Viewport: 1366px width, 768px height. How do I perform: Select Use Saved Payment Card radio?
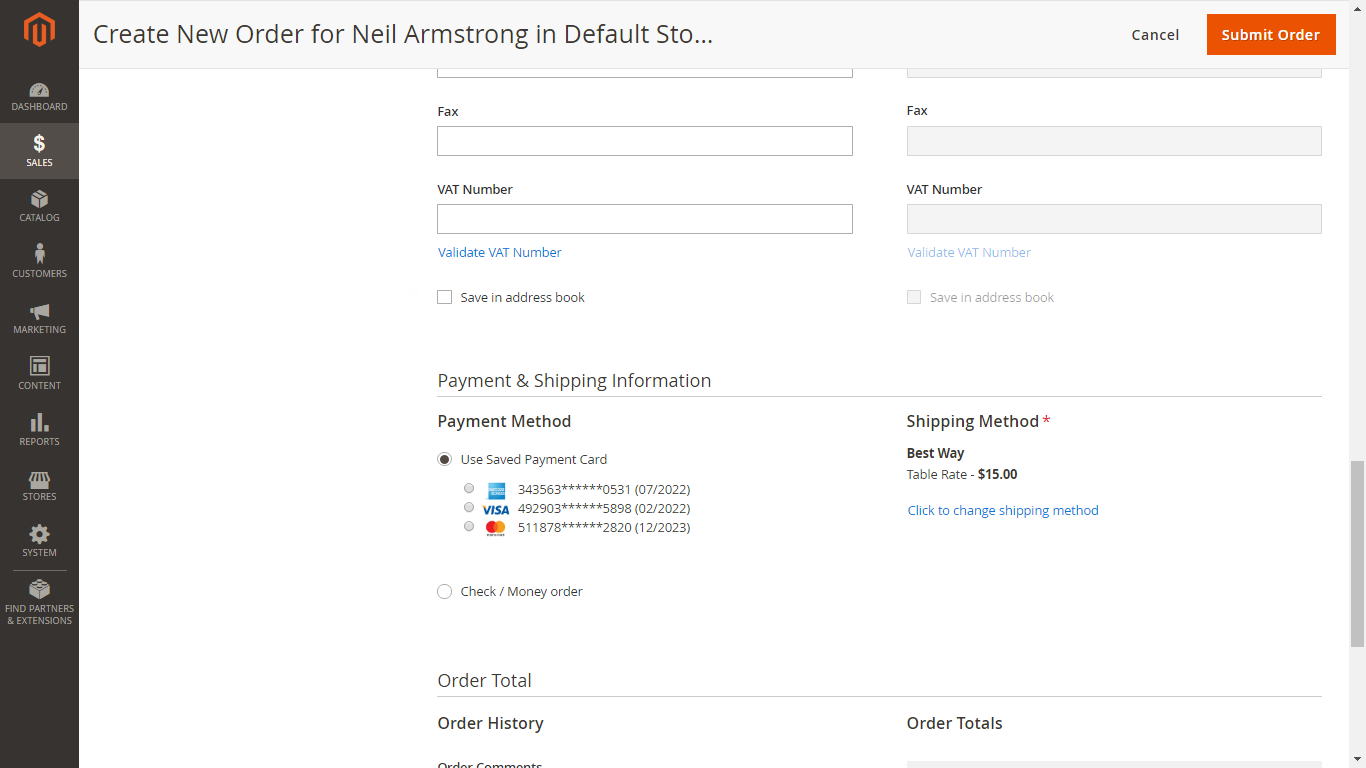tap(445, 459)
